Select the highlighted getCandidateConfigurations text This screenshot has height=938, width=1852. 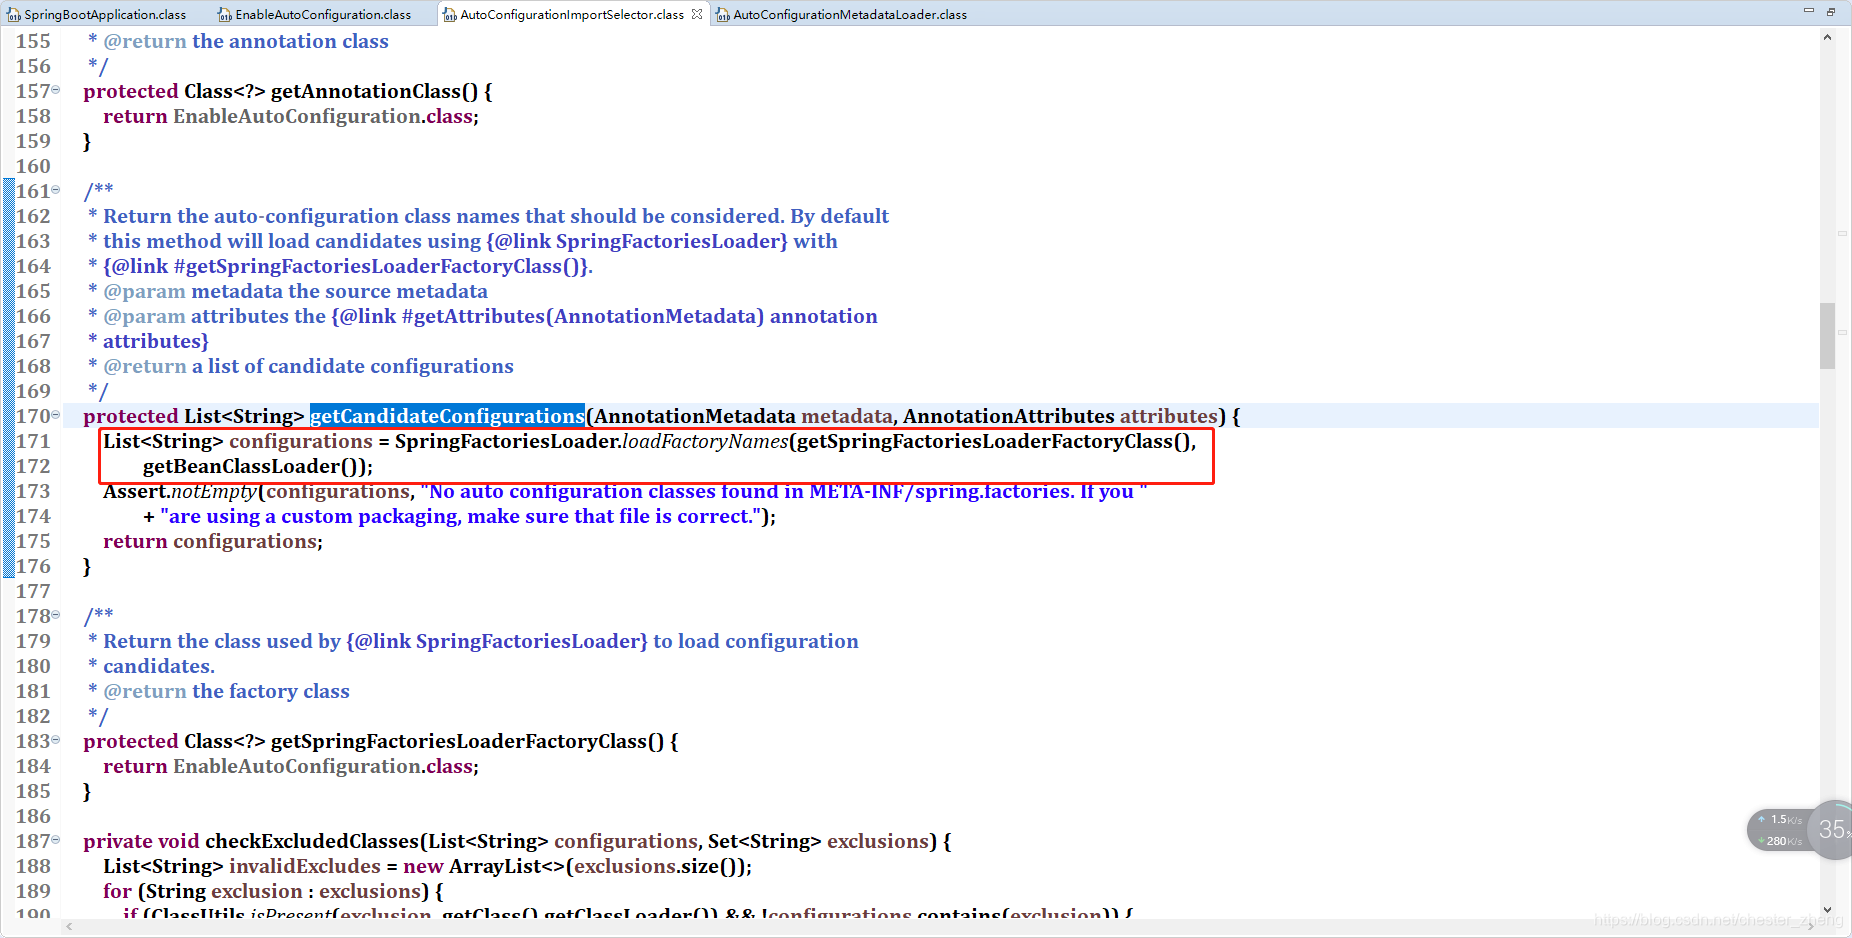447,415
